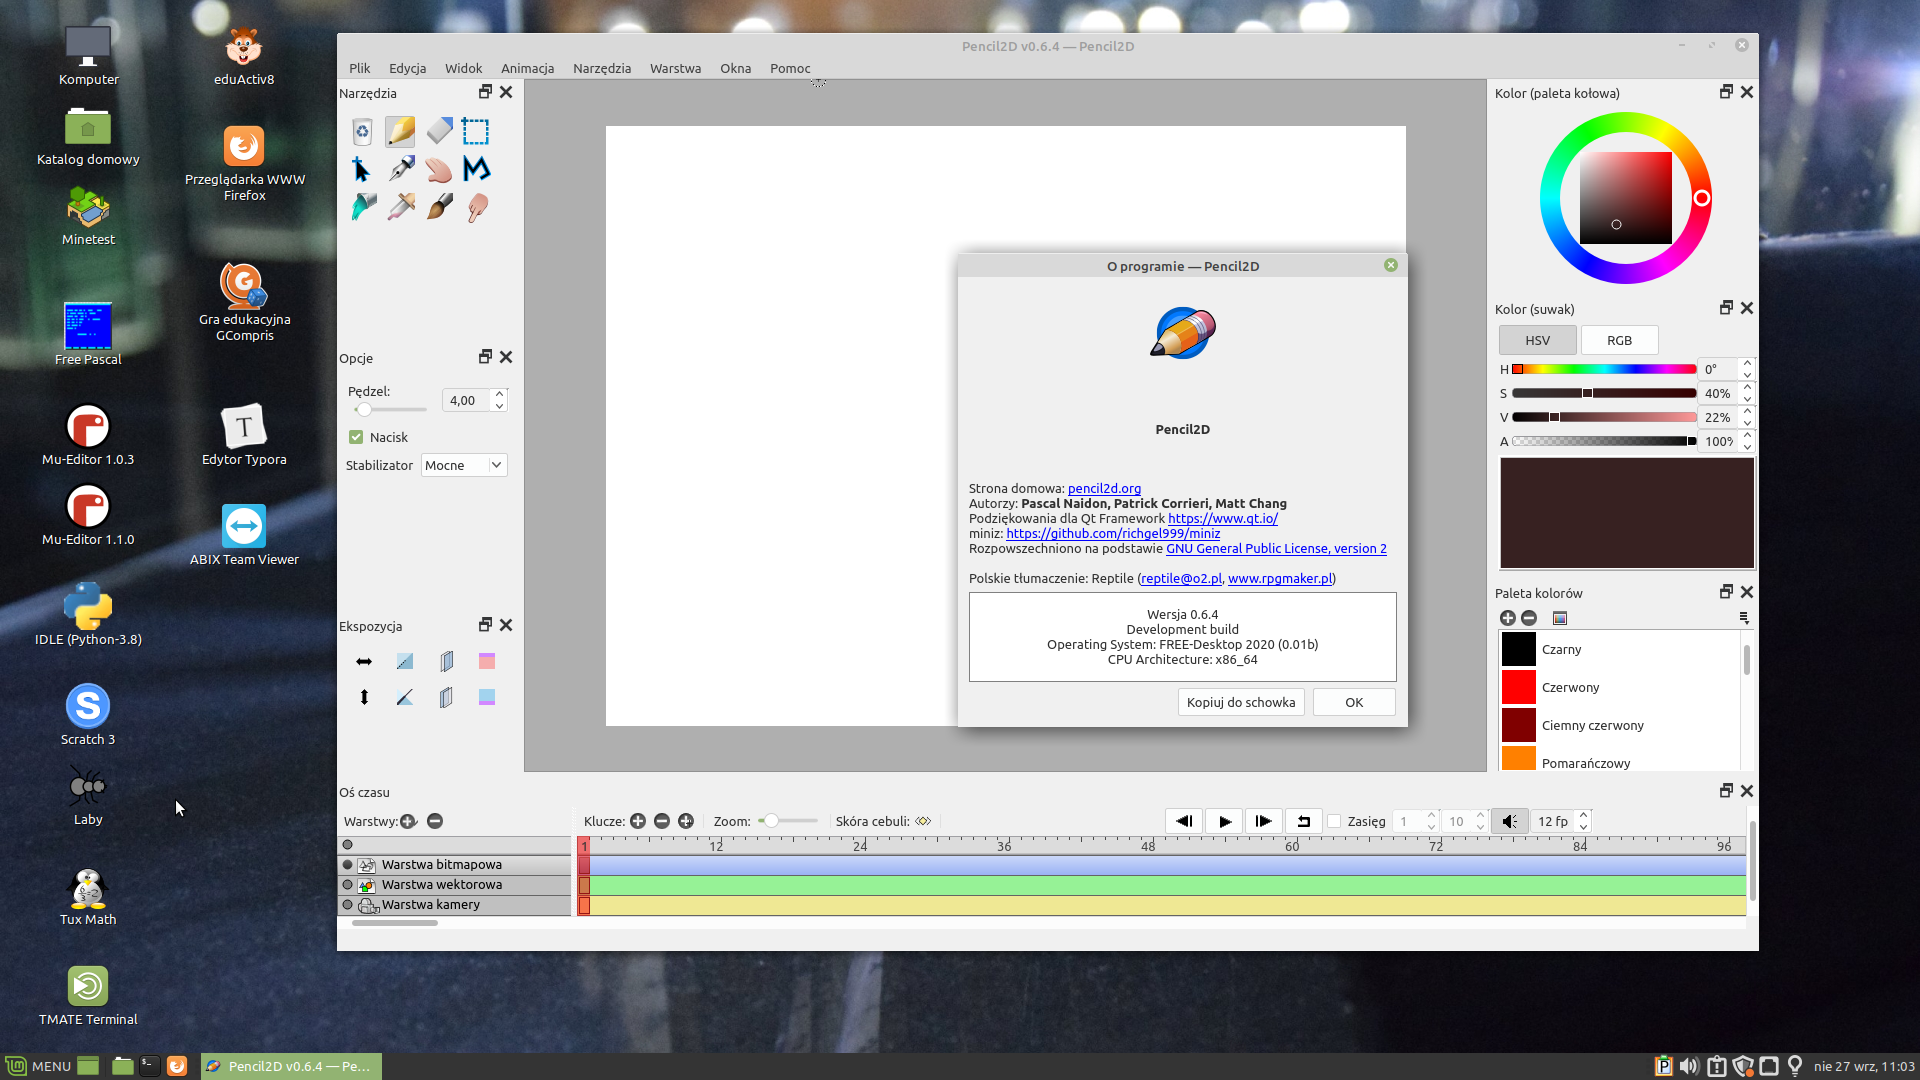Flip view vertically in the Ekspozycja panel

pos(364,697)
